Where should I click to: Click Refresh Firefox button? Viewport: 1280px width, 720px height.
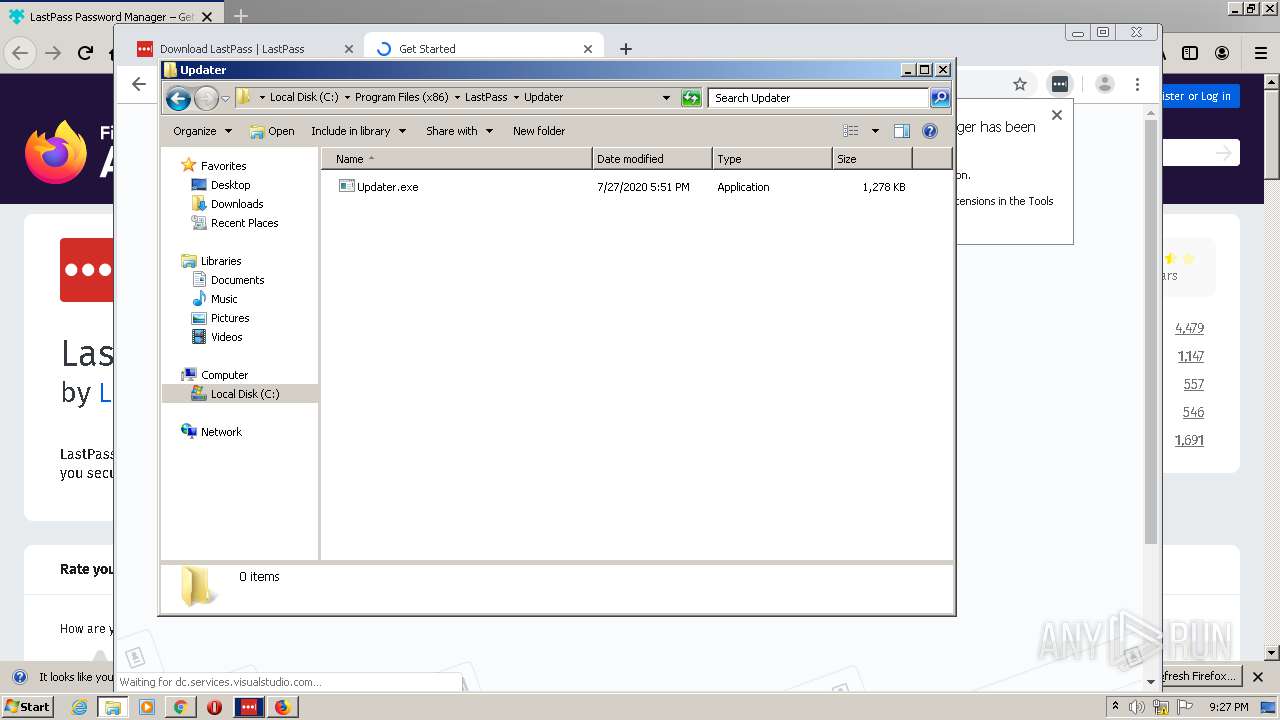pos(1200,676)
